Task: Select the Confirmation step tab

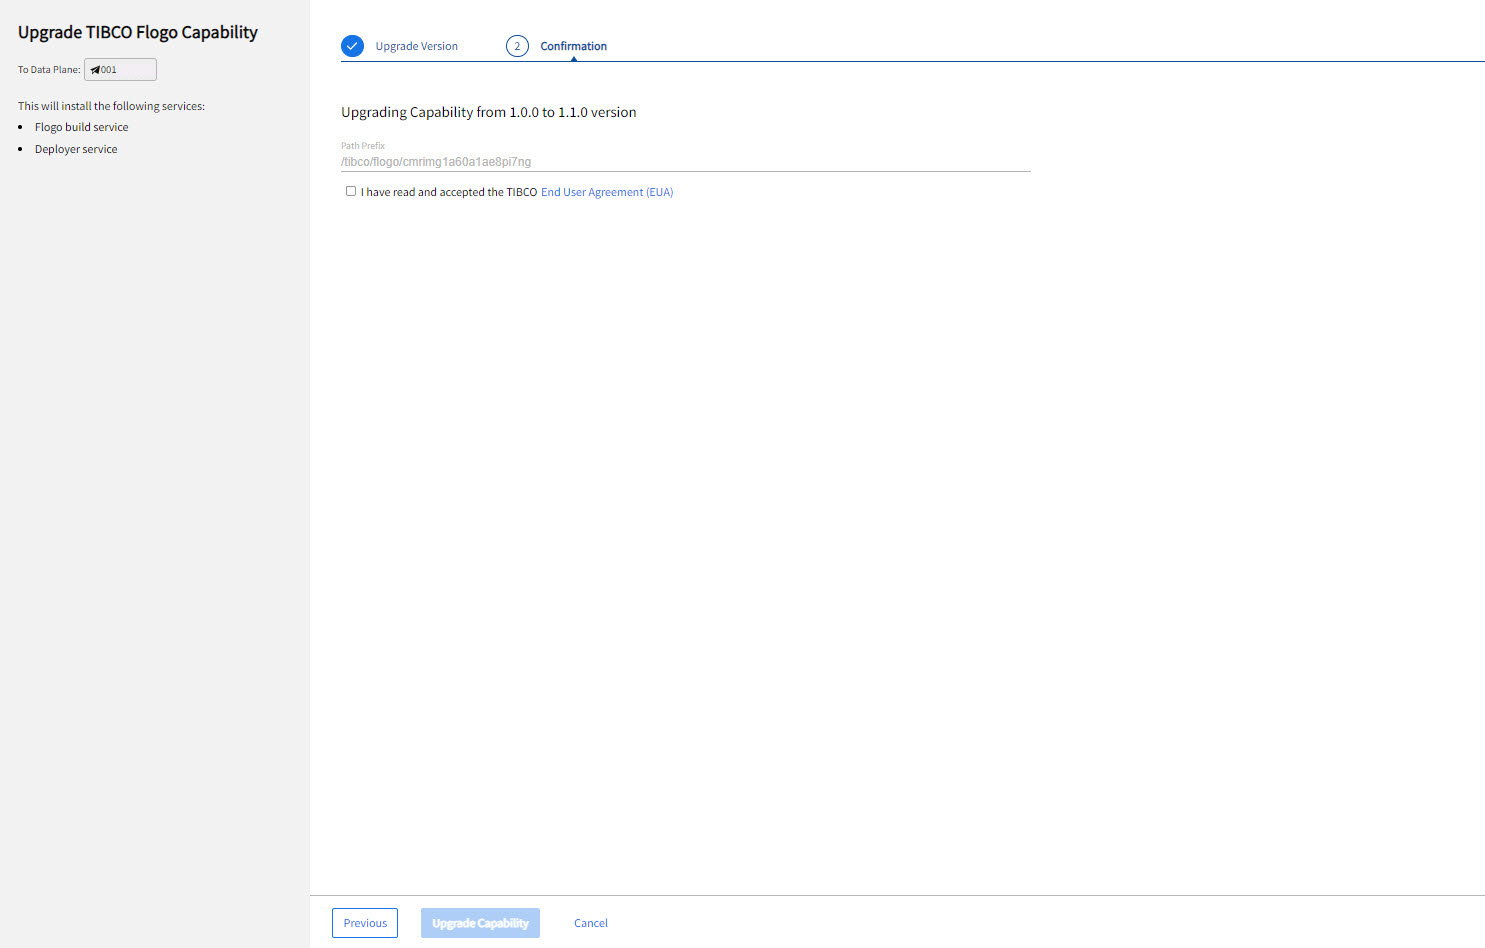Action: [x=573, y=46]
